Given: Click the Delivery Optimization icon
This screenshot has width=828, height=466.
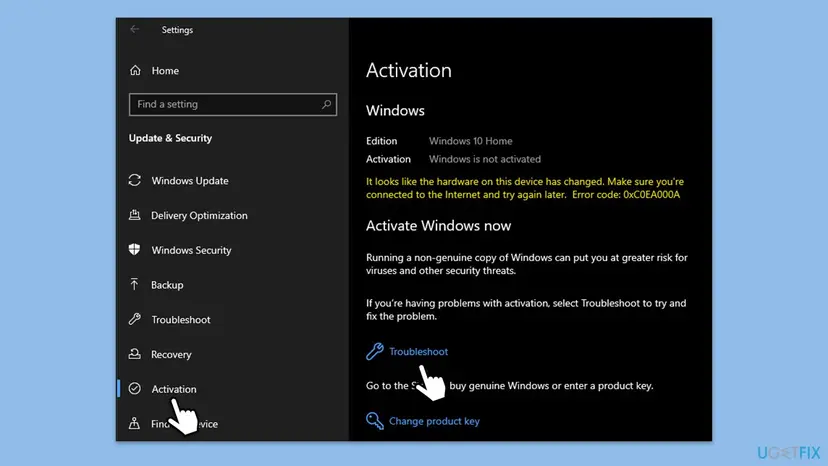Looking at the screenshot, I should pos(135,215).
